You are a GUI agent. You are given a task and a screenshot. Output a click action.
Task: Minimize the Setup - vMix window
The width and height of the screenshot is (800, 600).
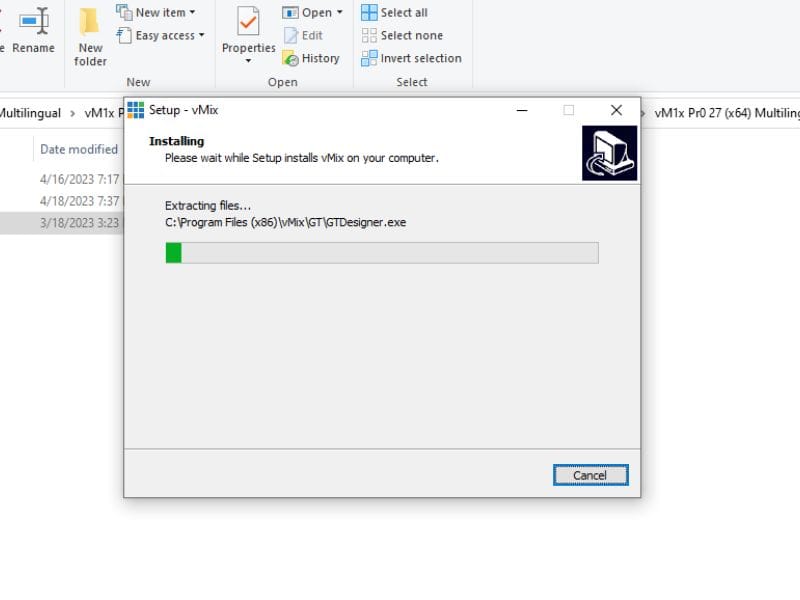tap(522, 110)
